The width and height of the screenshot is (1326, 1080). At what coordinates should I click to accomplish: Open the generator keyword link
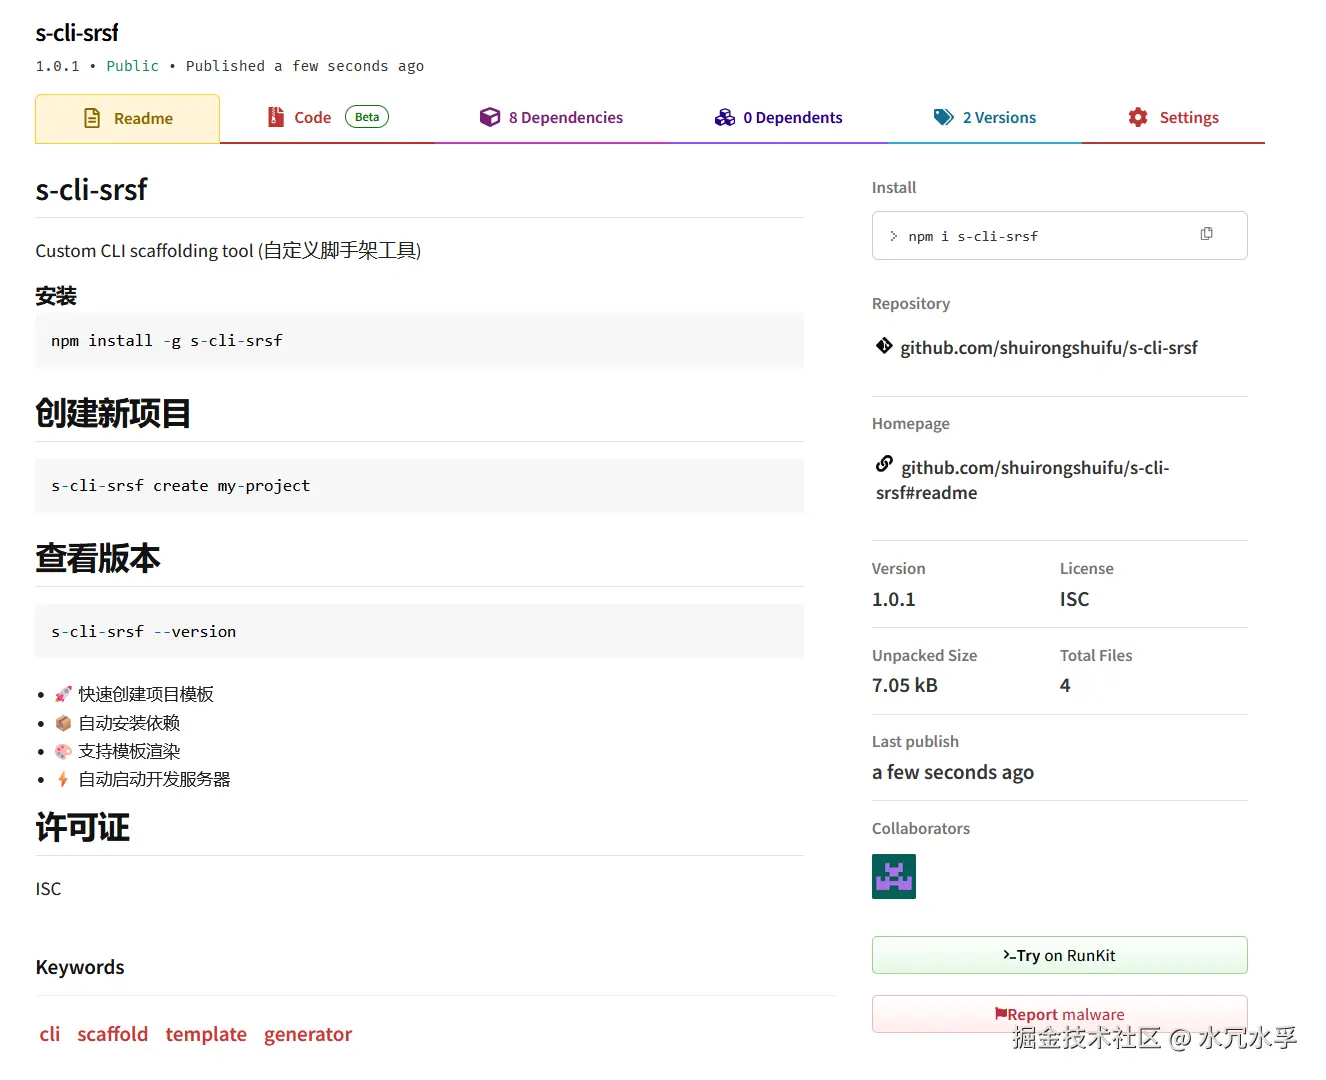pos(308,1034)
